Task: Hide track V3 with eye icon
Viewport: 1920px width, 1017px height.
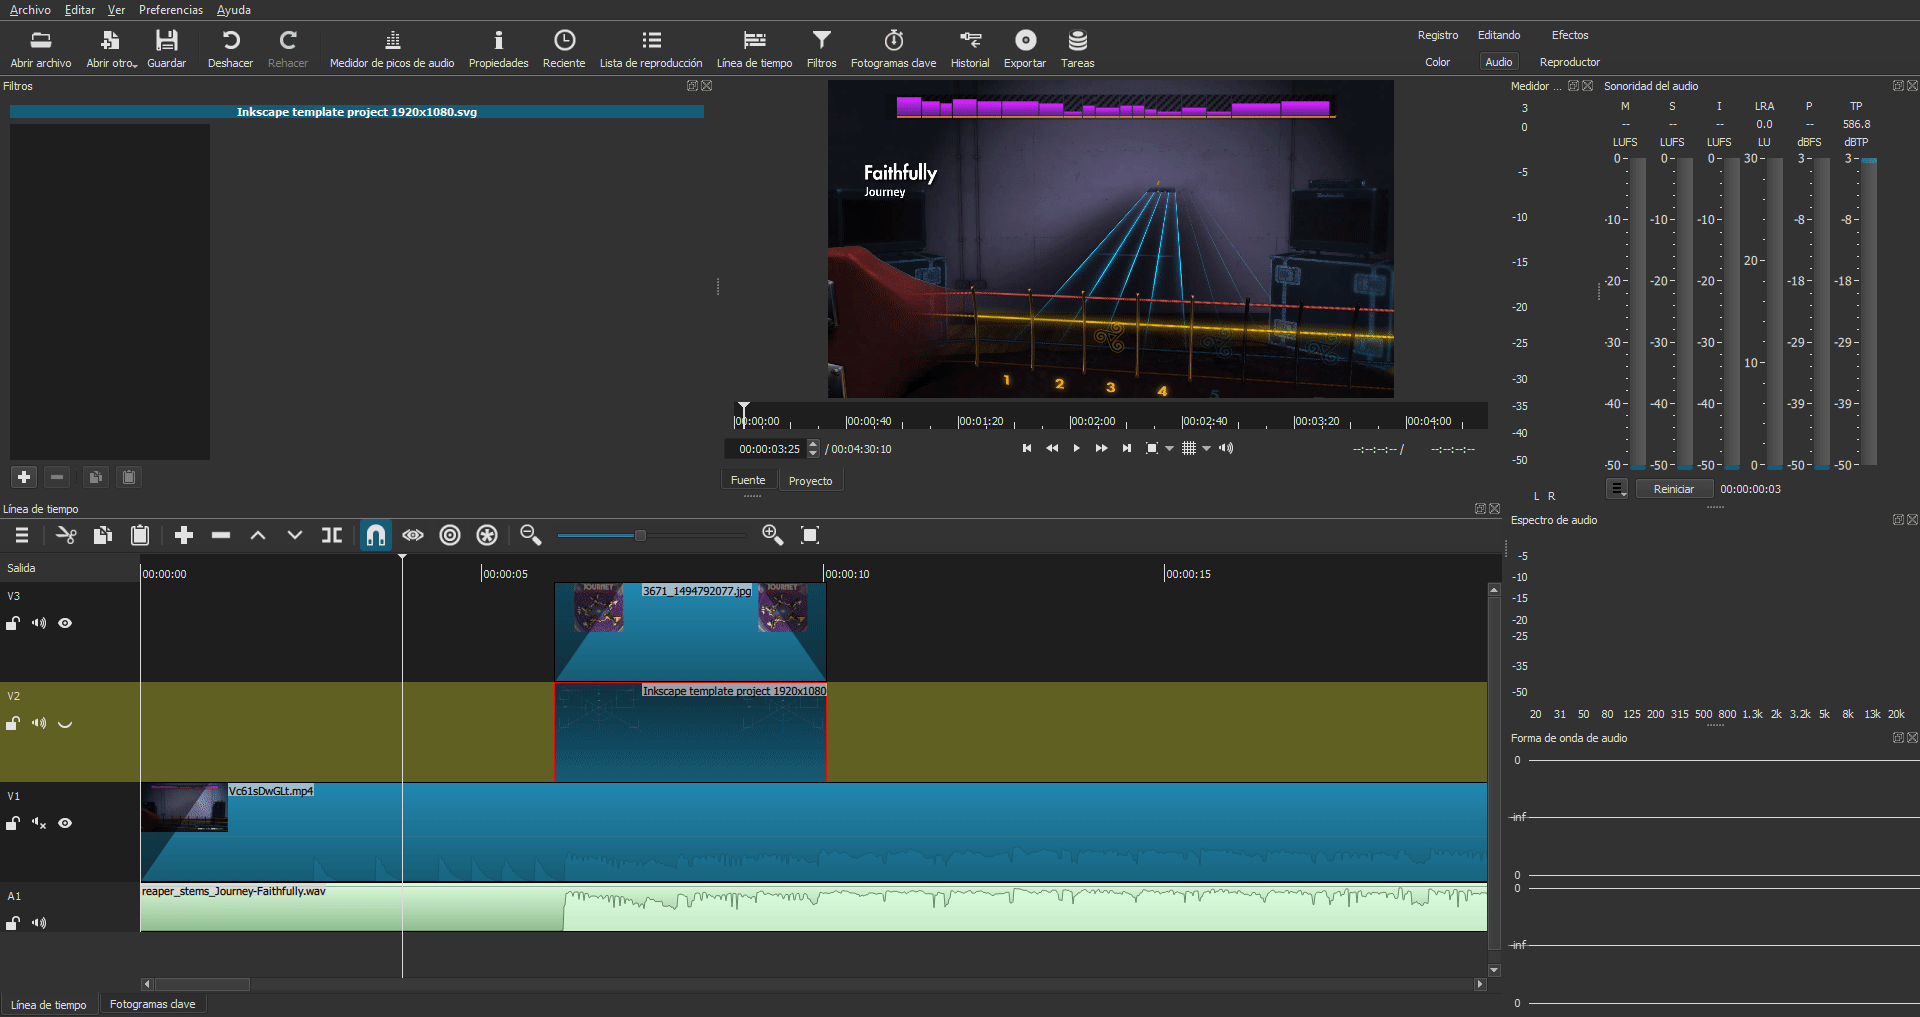Action: (65, 623)
